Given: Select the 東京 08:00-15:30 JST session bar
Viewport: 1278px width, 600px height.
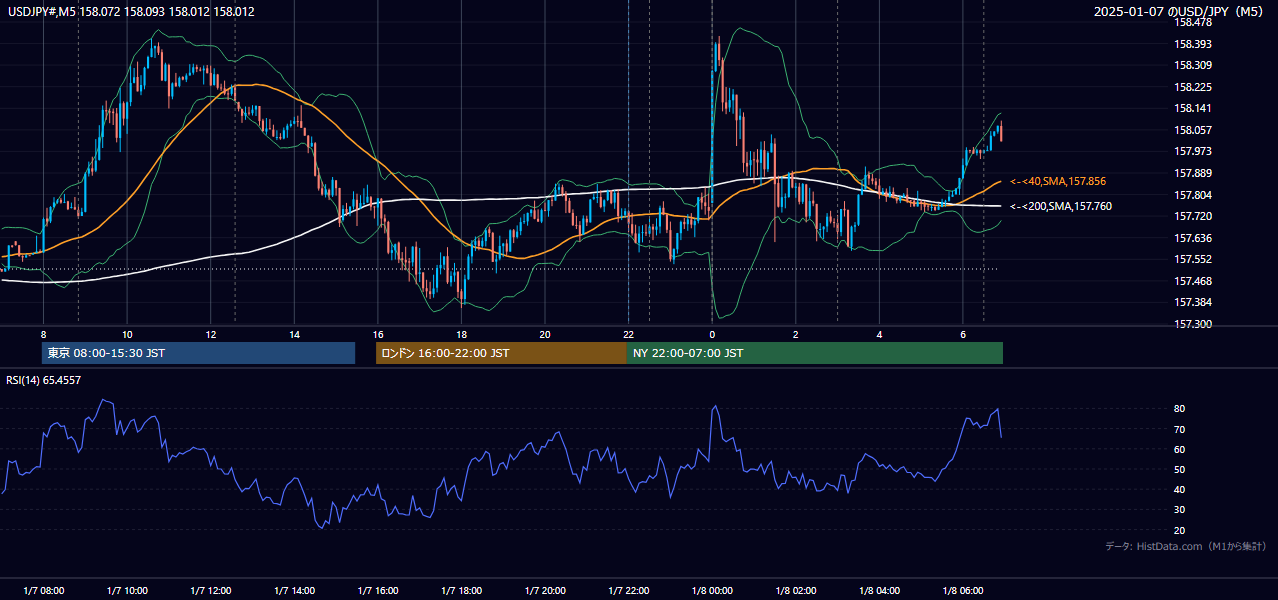Looking at the screenshot, I should [198, 353].
